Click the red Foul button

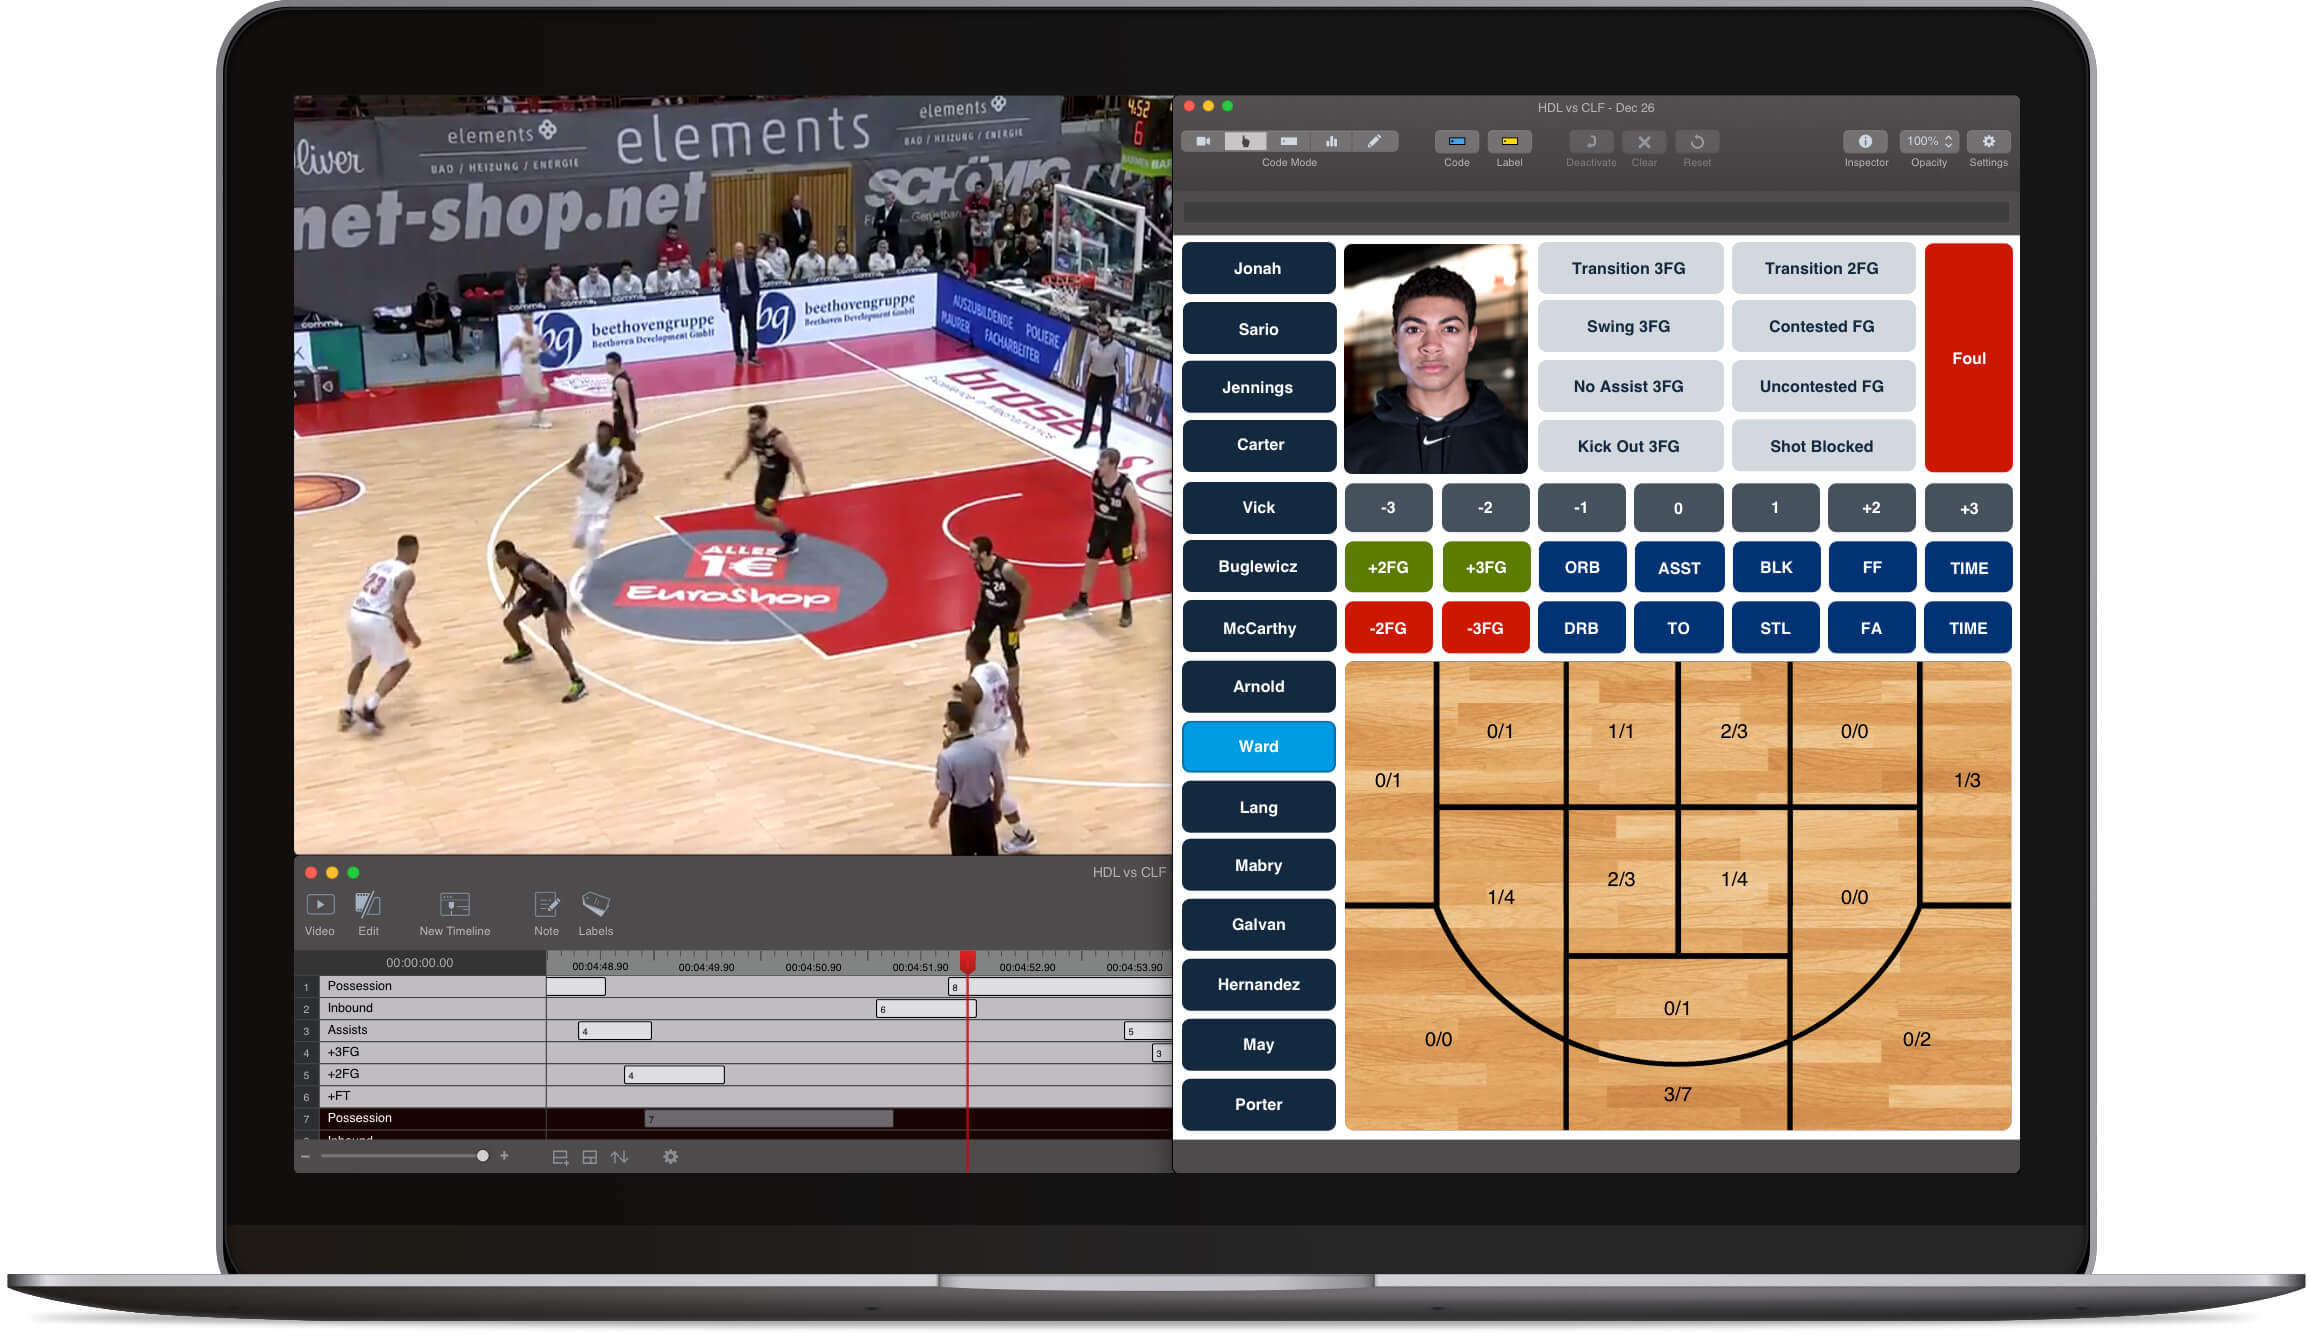coord(1968,358)
